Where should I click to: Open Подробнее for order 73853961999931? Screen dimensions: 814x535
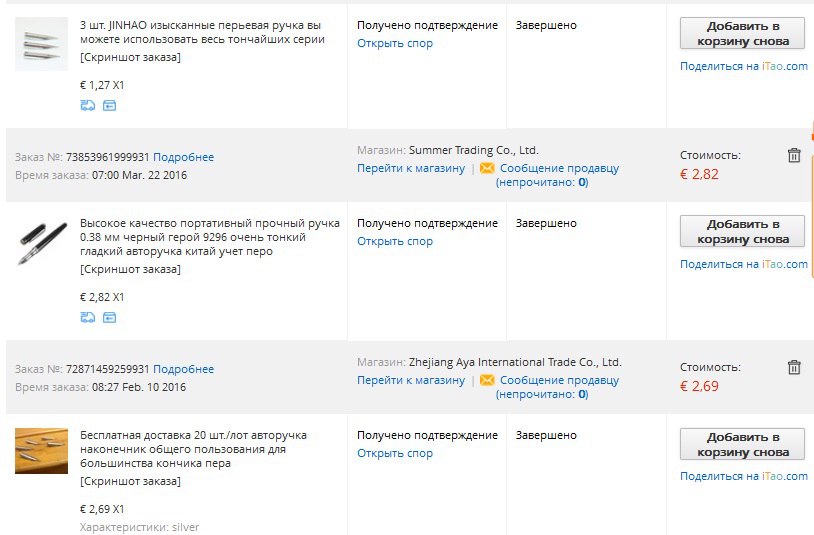(x=183, y=157)
